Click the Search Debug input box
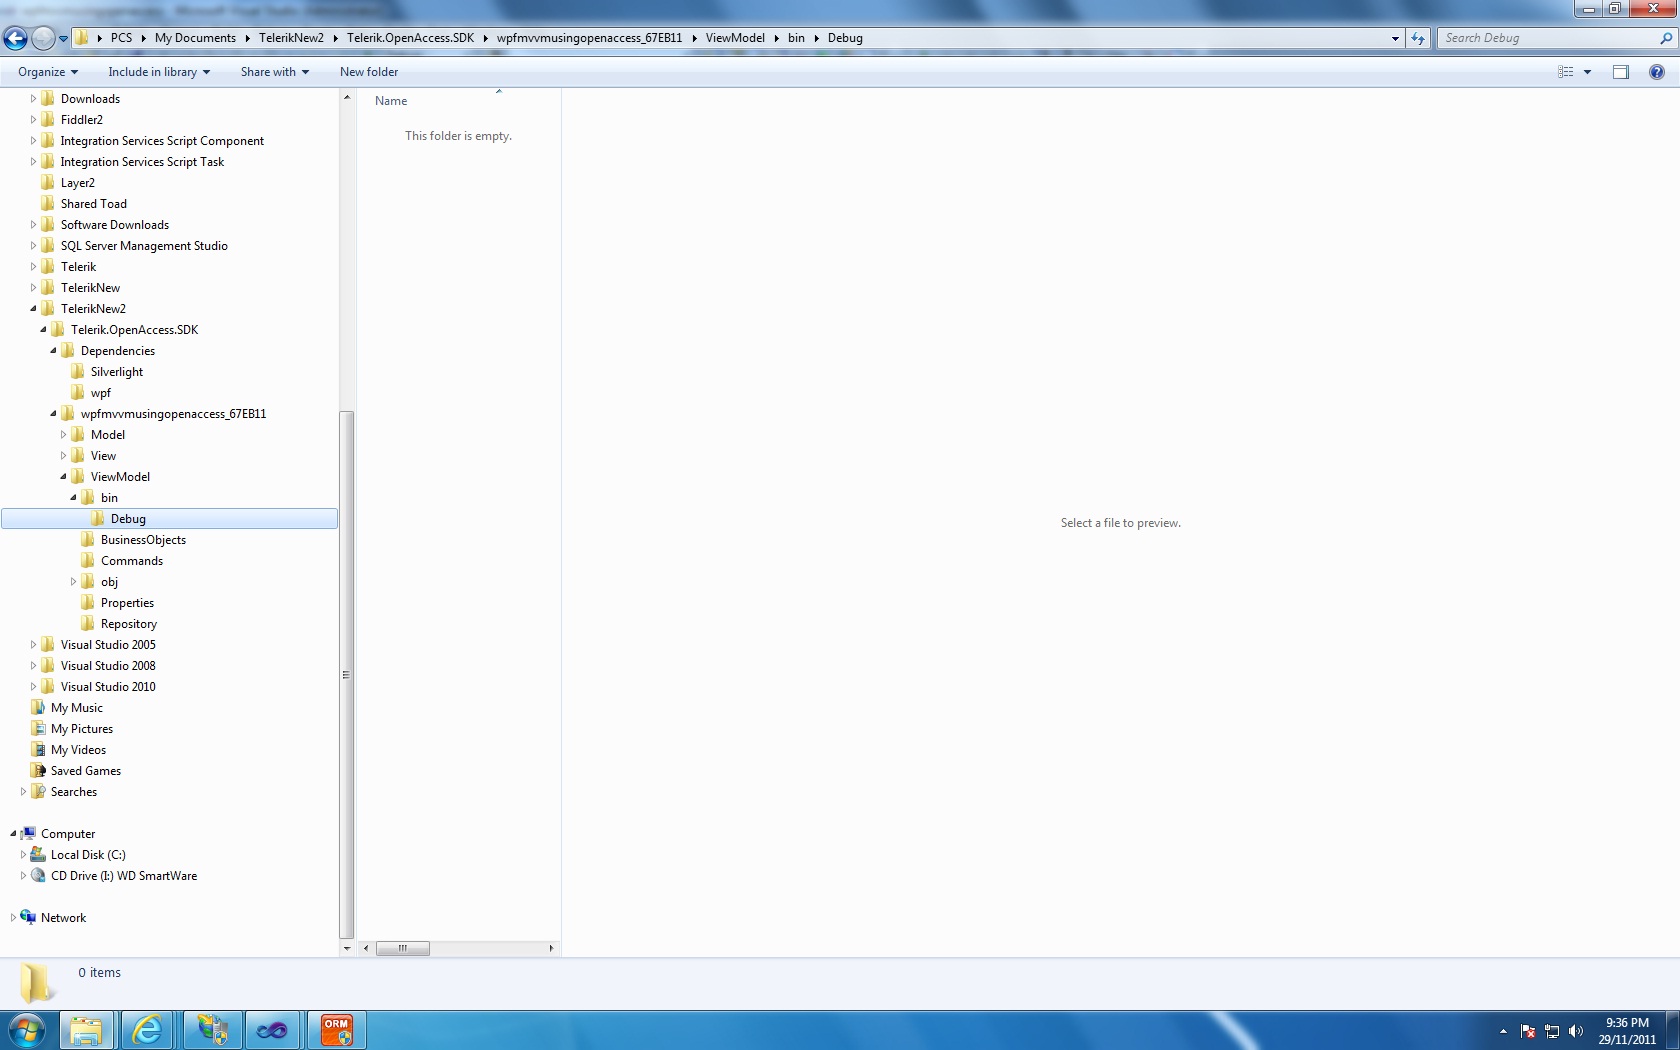The height and width of the screenshot is (1050, 1680). 1550,38
